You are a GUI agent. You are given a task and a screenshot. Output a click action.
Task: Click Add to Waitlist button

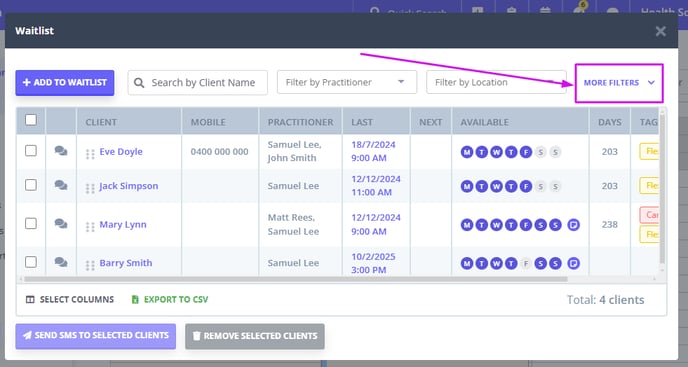tap(65, 83)
